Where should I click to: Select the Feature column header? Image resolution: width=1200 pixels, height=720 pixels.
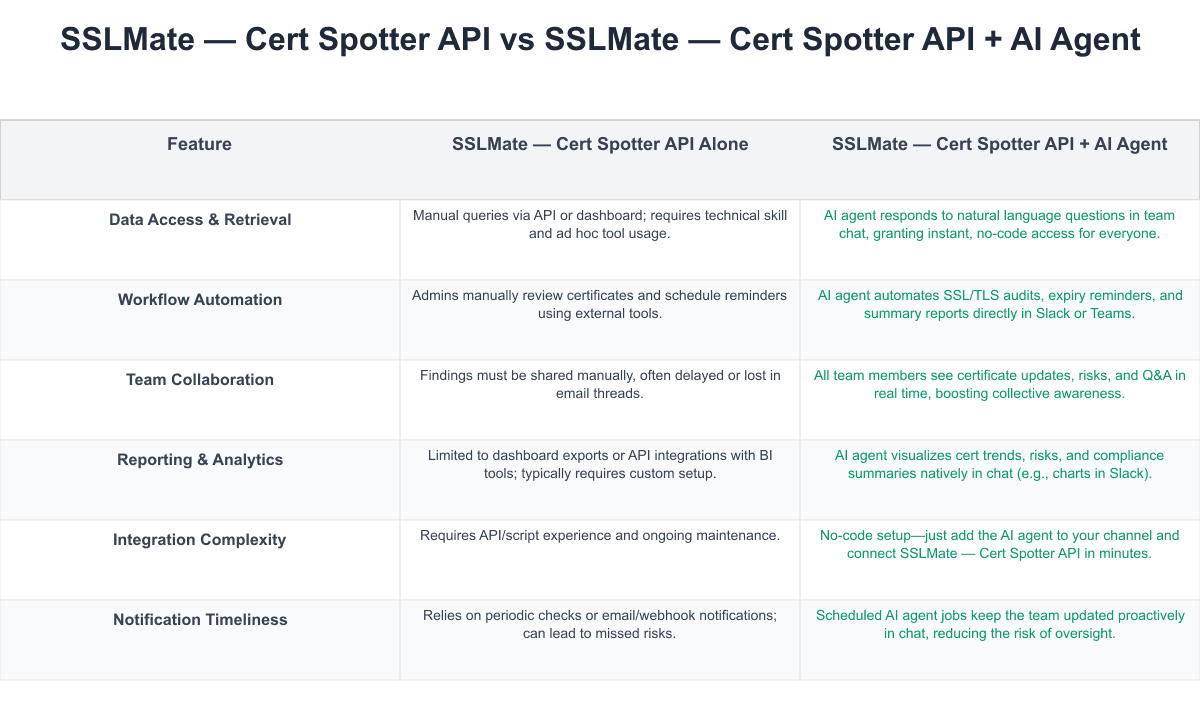[199, 144]
